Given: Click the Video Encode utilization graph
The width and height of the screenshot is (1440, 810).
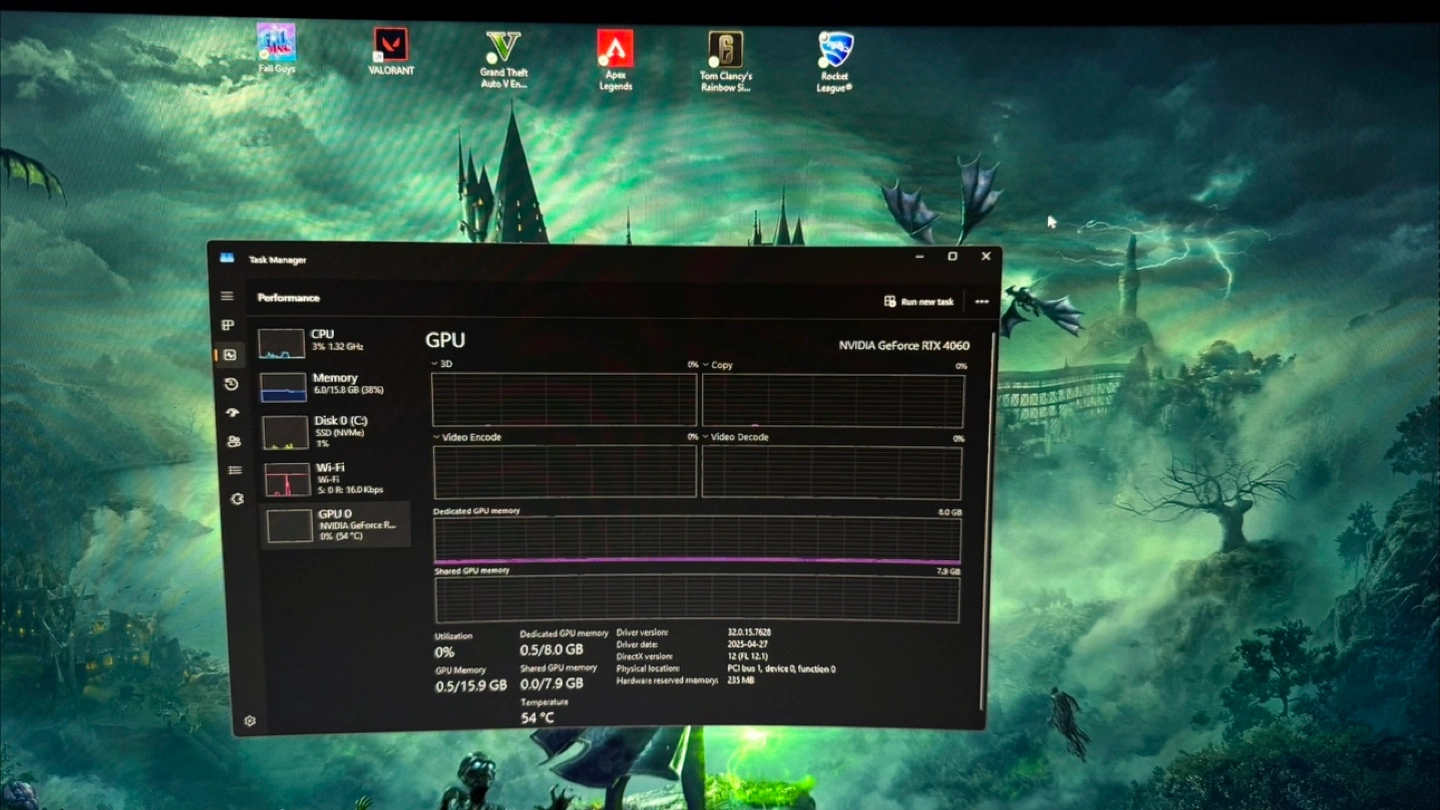Looking at the screenshot, I should (565, 471).
